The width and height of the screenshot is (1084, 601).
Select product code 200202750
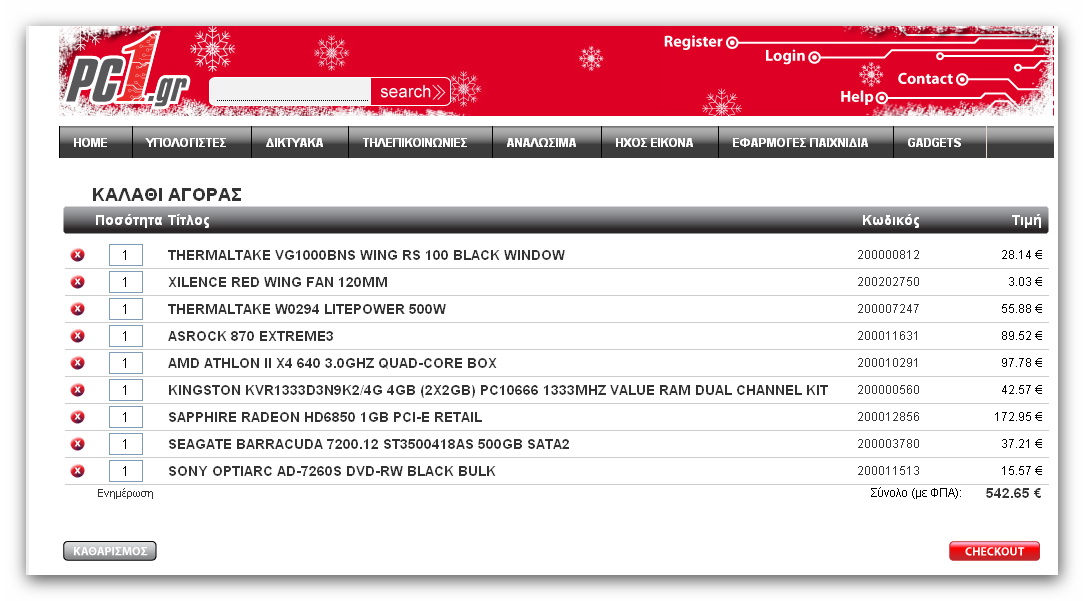[888, 282]
